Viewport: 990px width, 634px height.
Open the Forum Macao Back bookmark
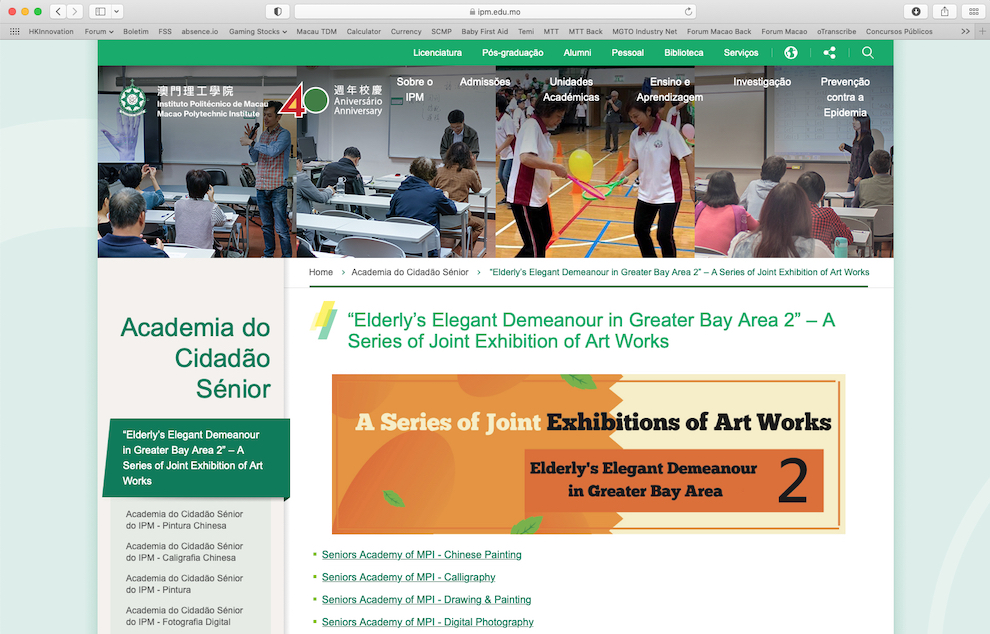point(719,32)
